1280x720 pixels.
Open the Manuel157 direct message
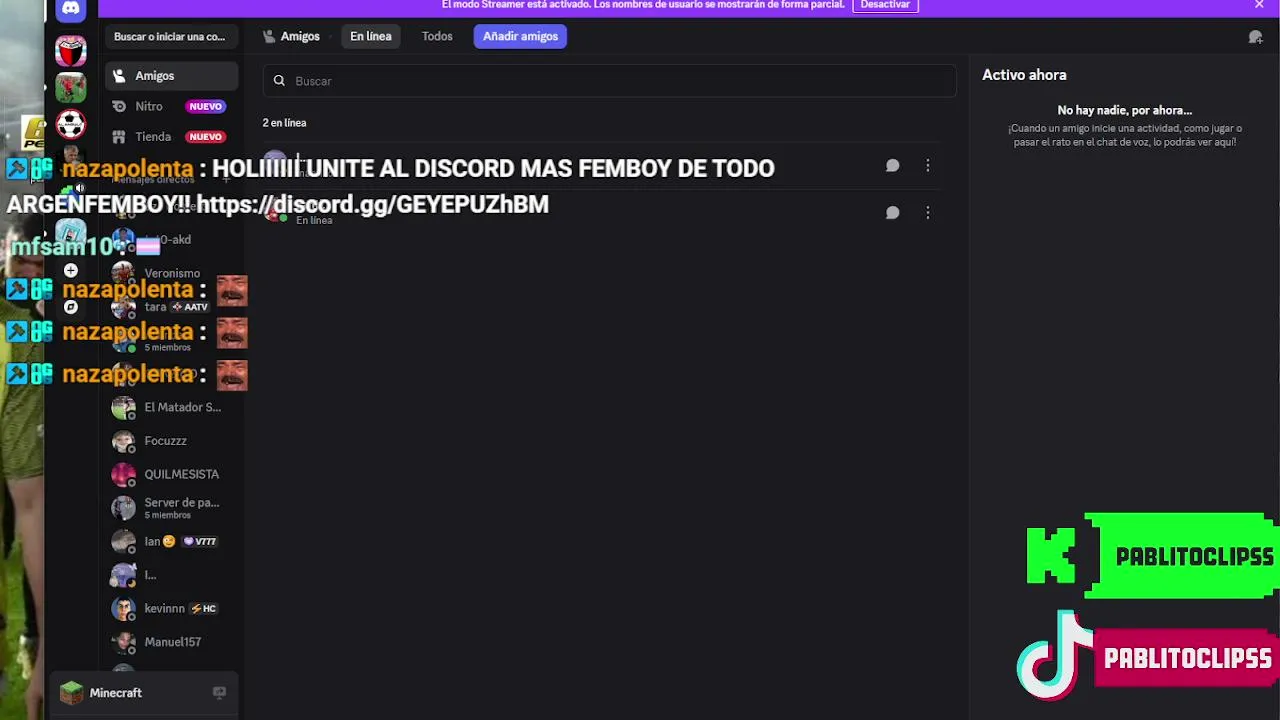pyautogui.click(x=172, y=642)
